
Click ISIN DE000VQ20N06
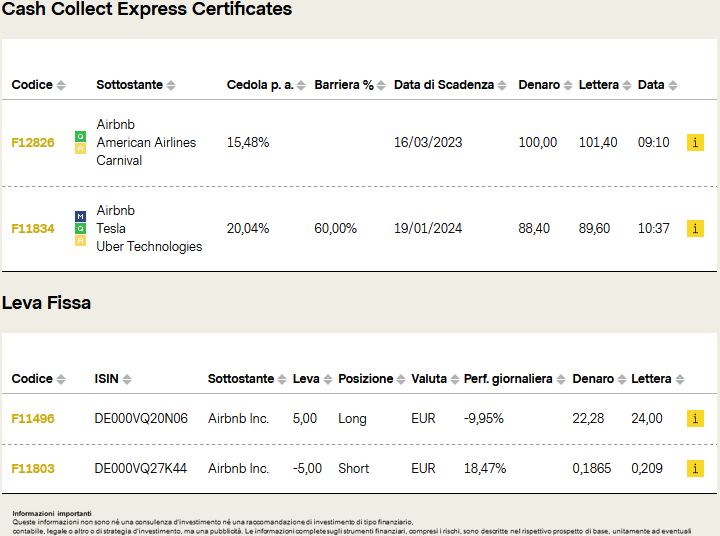pyautogui.click(x=141, y=418)
